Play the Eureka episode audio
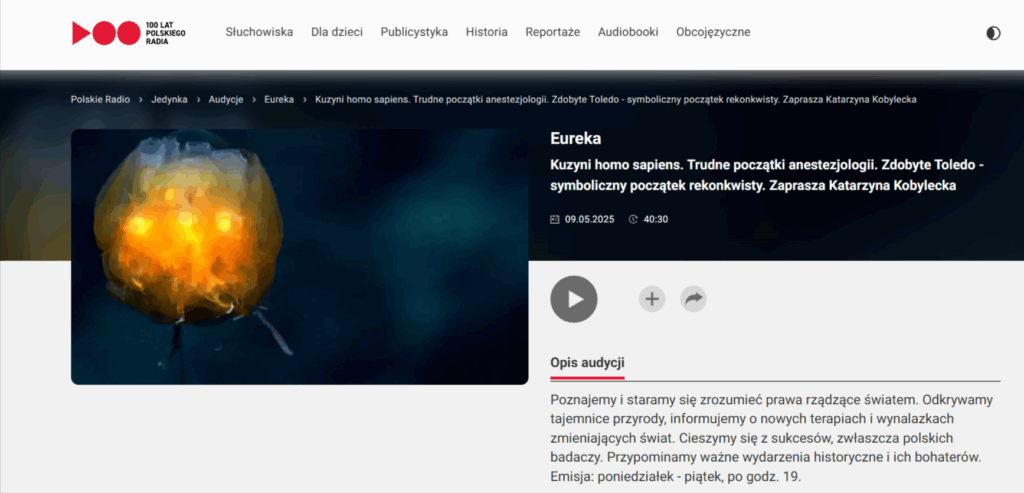The width and height of the screenshot is (1024, 493). pos(574,299)
